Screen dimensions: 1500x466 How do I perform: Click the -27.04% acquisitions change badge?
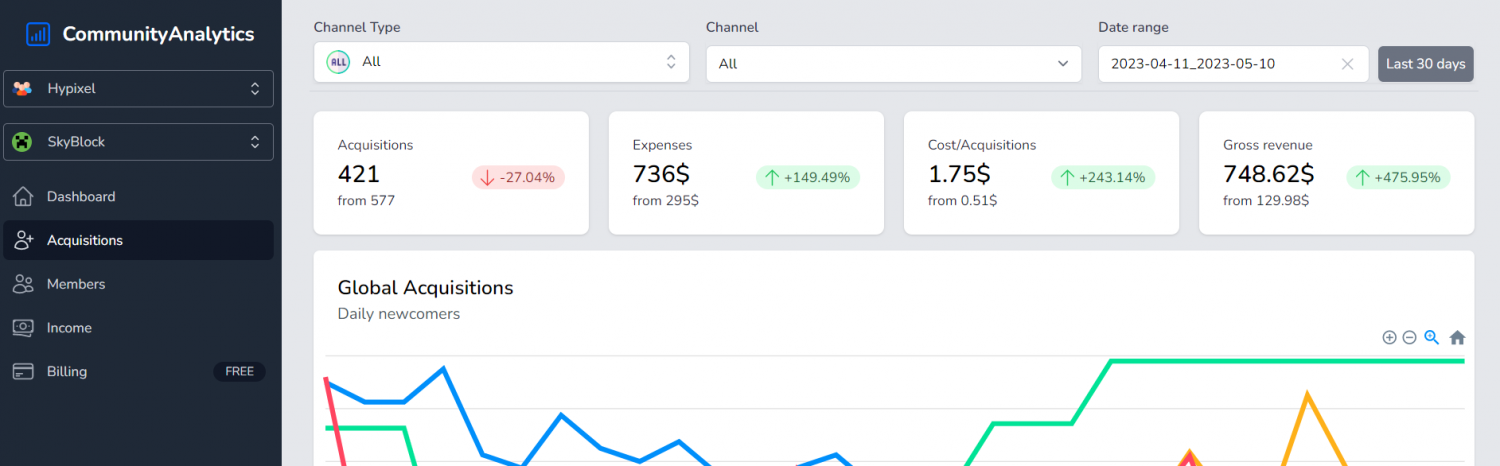point(518,177)
